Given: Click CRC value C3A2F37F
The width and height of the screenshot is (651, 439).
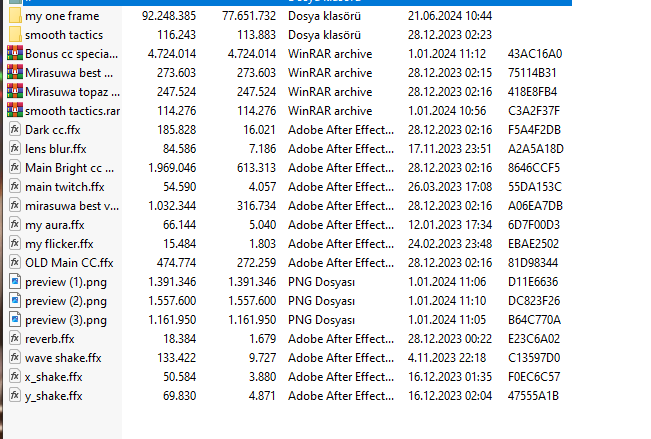Looking at the screenshot, I should (534, 111).
